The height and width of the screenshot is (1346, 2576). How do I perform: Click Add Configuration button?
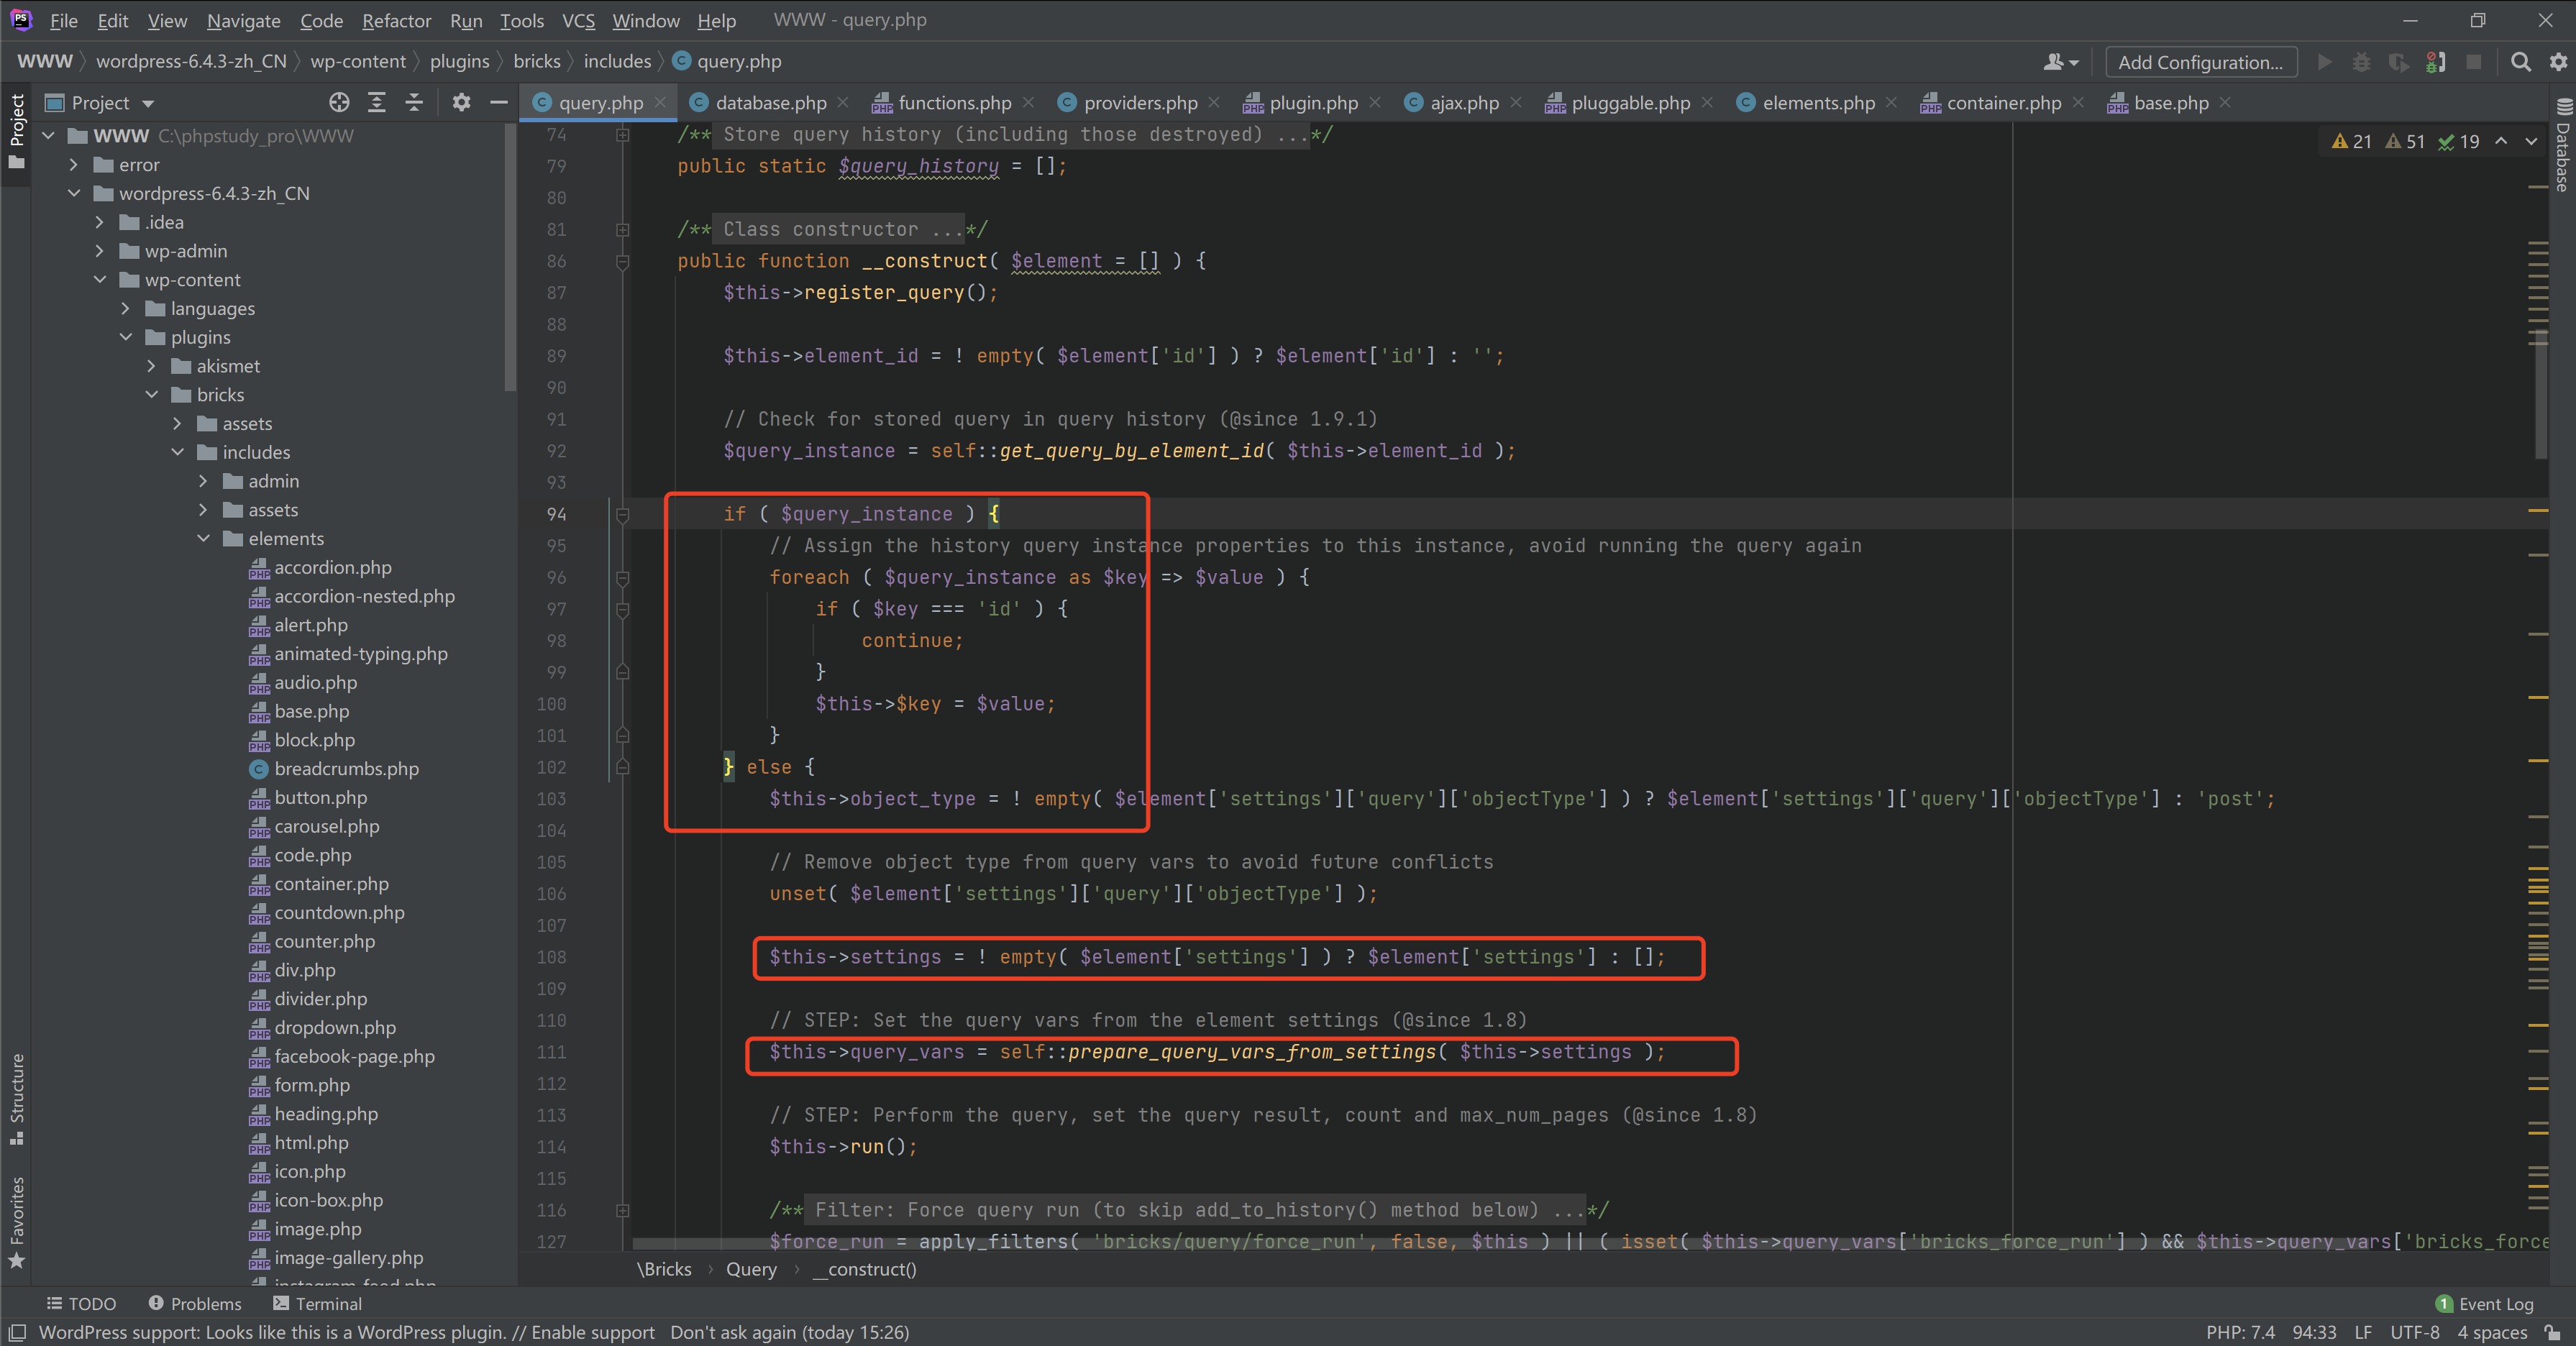[2201, 62]
